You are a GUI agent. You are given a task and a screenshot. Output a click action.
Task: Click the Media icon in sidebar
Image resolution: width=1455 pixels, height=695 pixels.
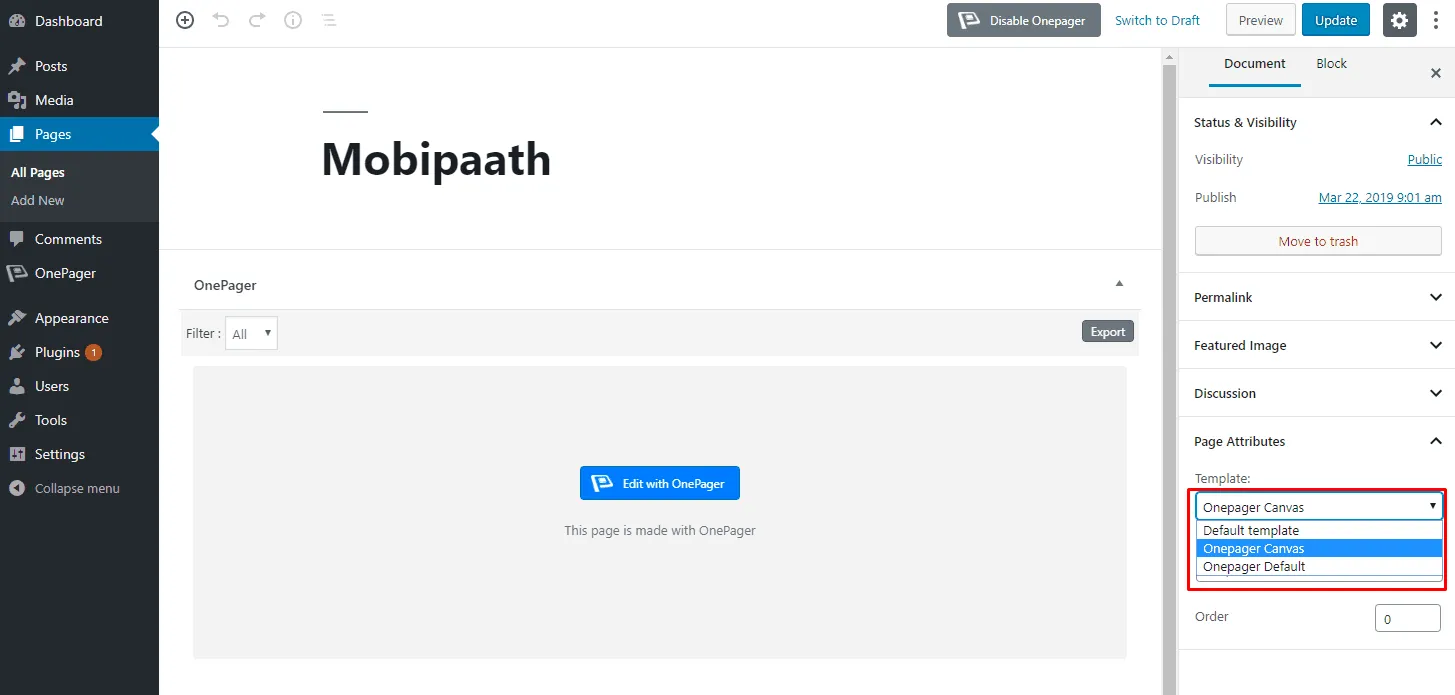pyautogui.click(x=17, y=100)
